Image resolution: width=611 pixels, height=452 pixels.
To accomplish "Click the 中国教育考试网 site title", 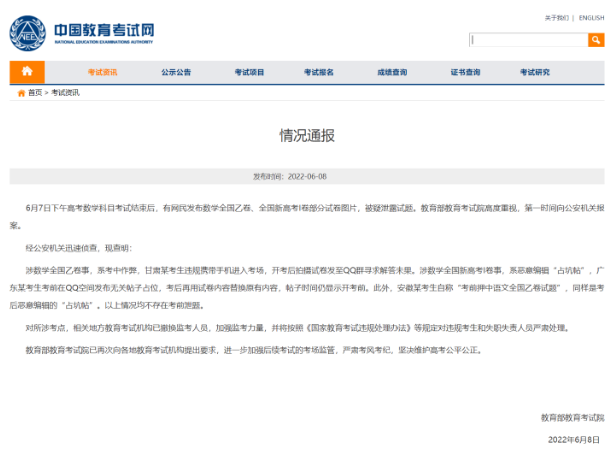I will 104,30.
